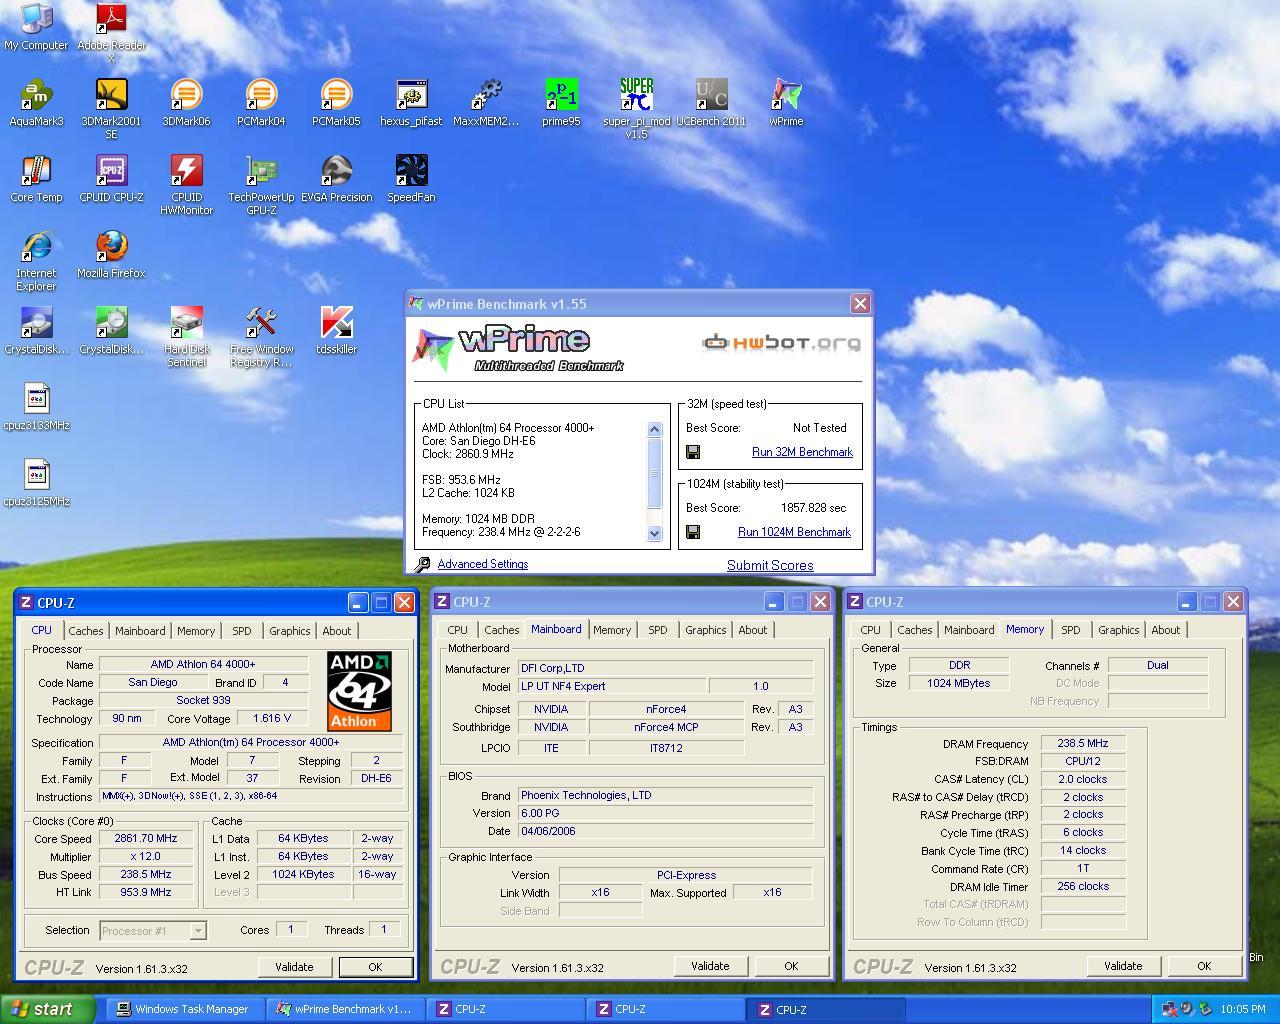Open Adobe Reader X desktop icon
The width and height of the screenshot is (1280, 1024).
[x=111, y=31]
